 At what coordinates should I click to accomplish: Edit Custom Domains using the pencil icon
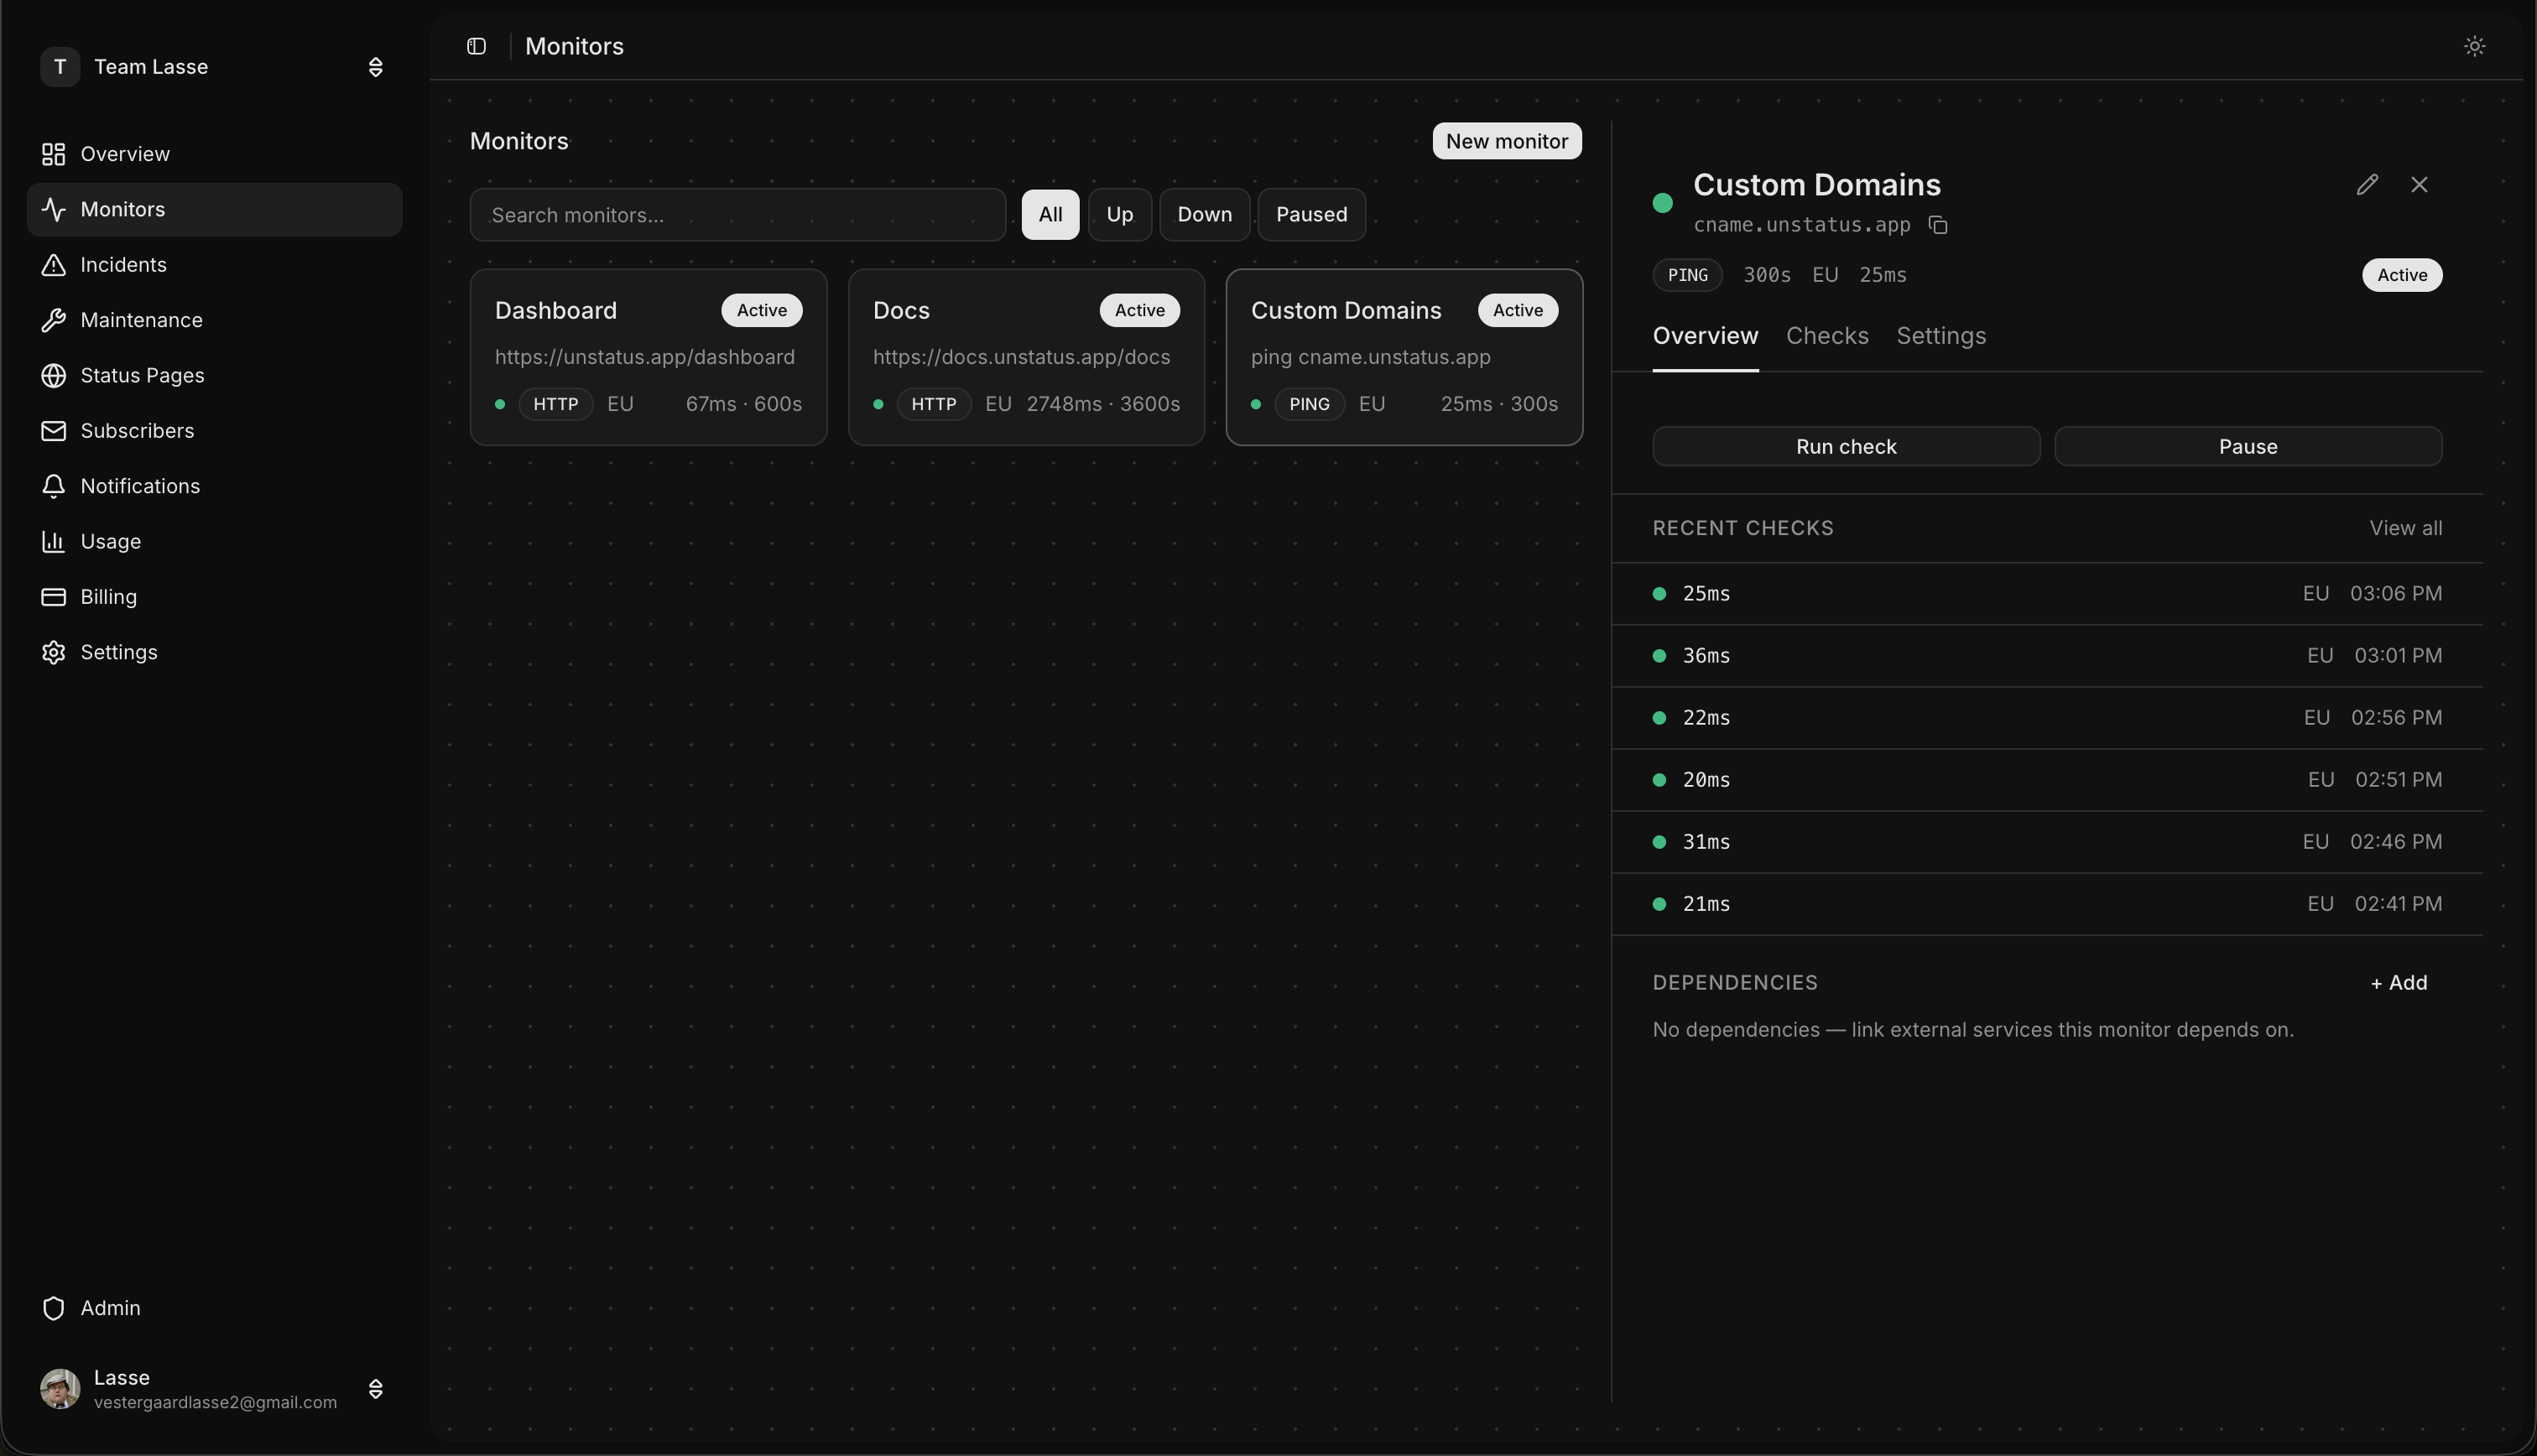coord(2367,184)
